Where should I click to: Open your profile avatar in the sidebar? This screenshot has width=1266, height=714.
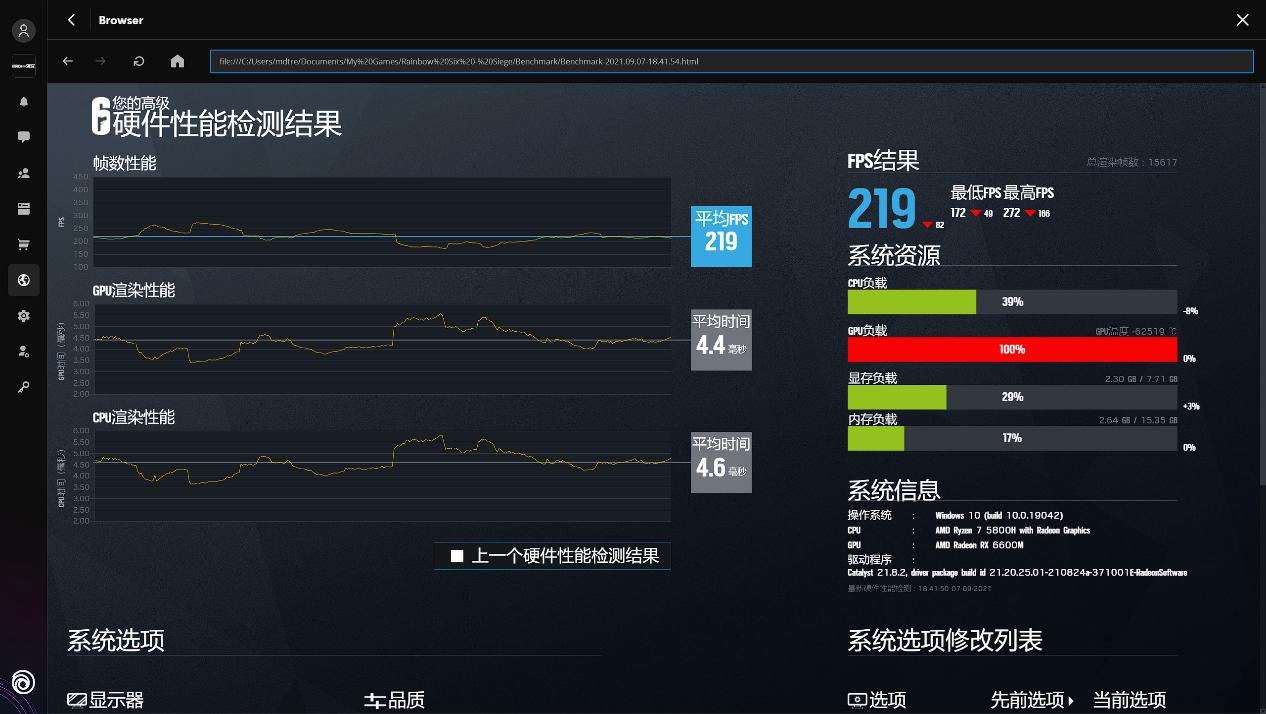point(23,29)
